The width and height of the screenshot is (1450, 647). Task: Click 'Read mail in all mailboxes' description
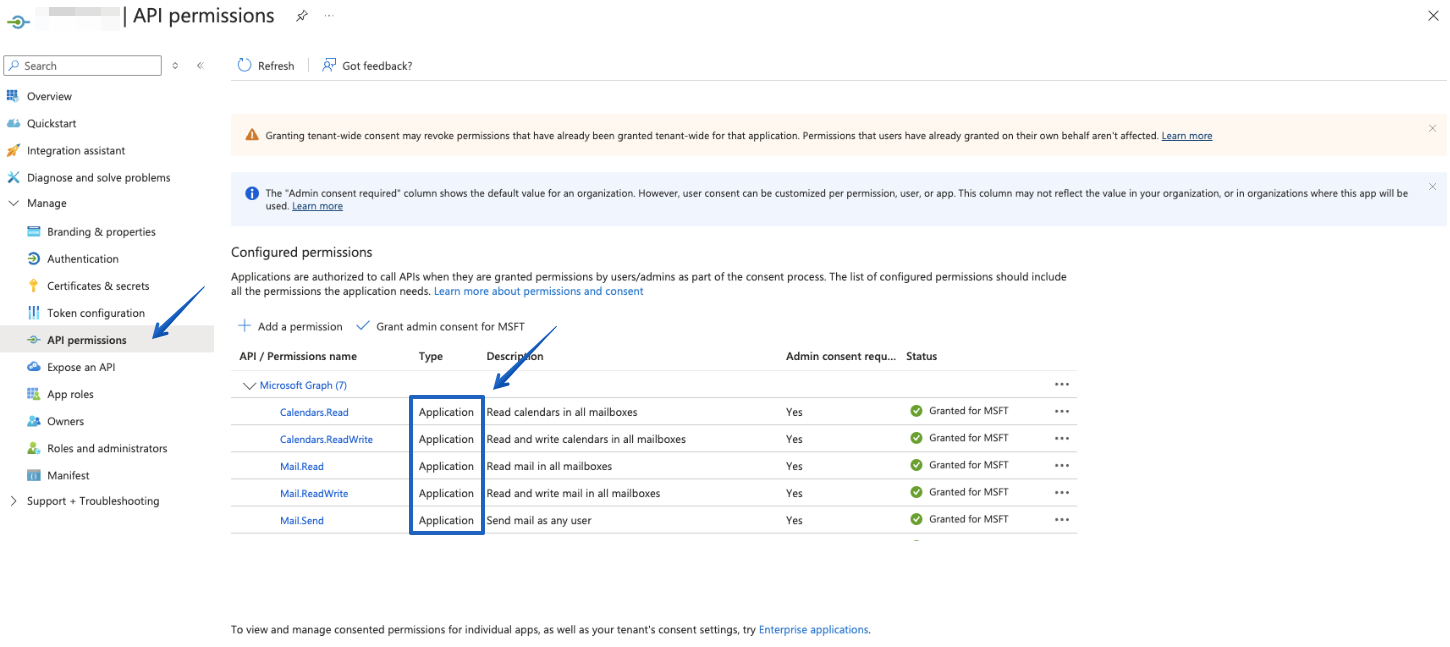(549, 466)
